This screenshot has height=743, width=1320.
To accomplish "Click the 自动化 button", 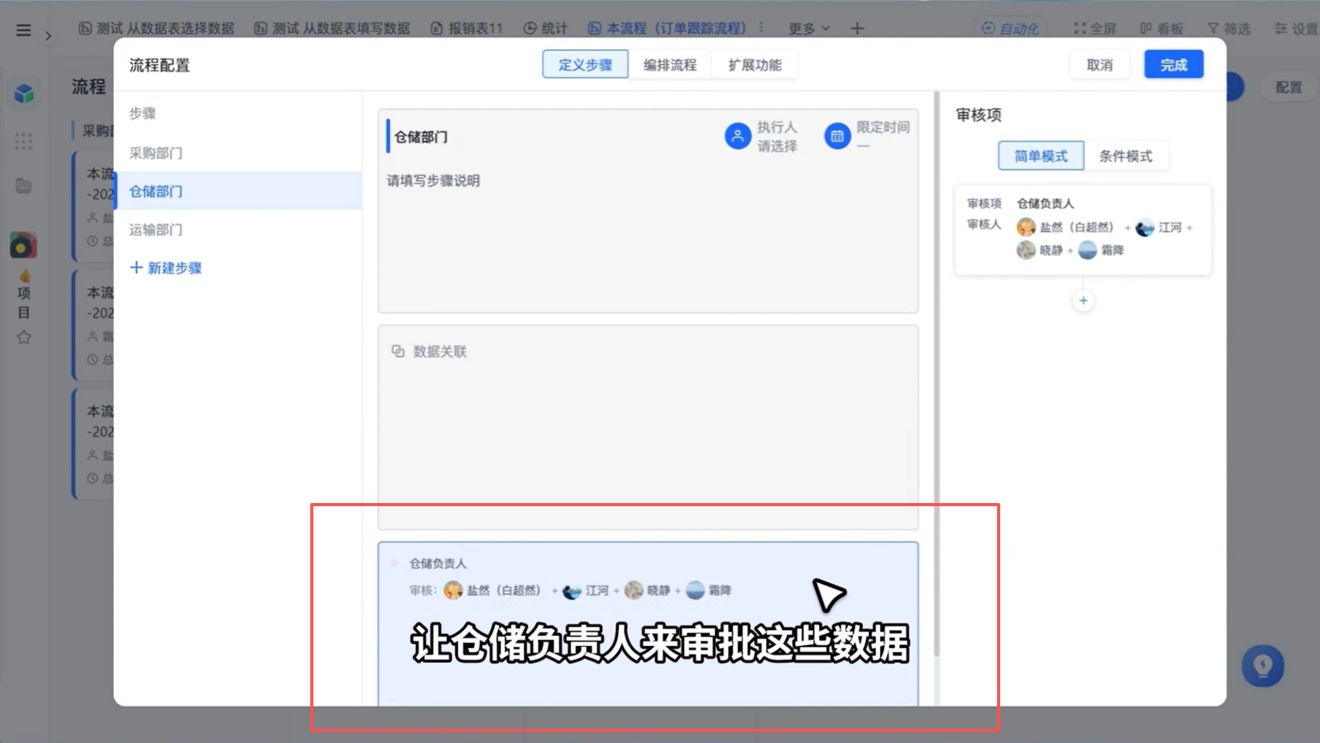I will [1010, 28].
